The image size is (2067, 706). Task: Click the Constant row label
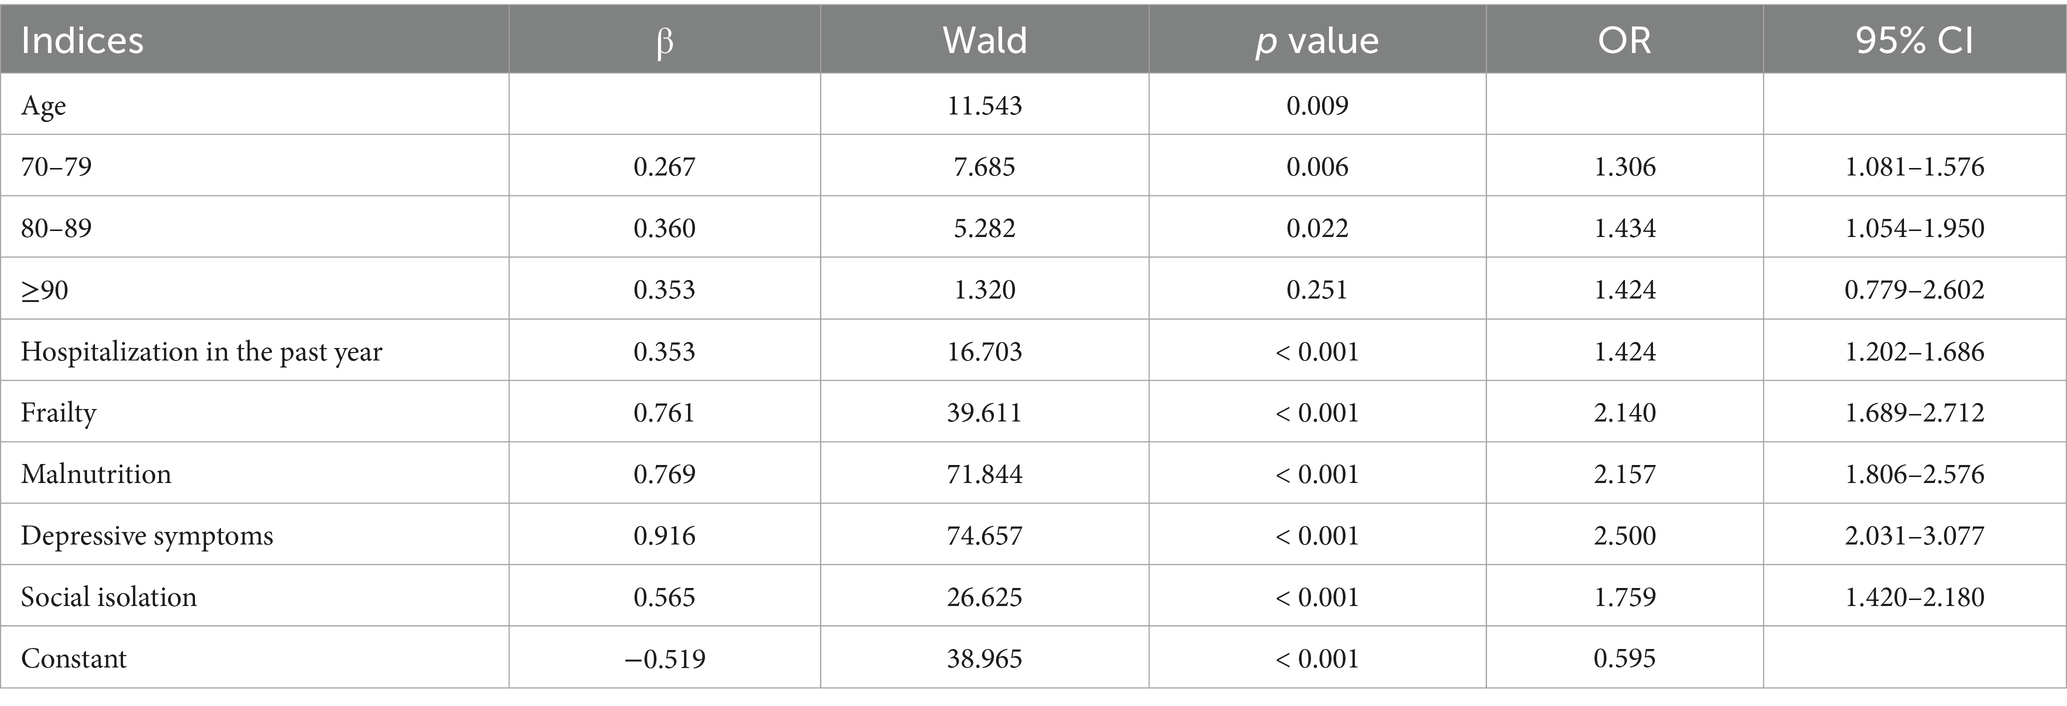[x=74, y=659]
